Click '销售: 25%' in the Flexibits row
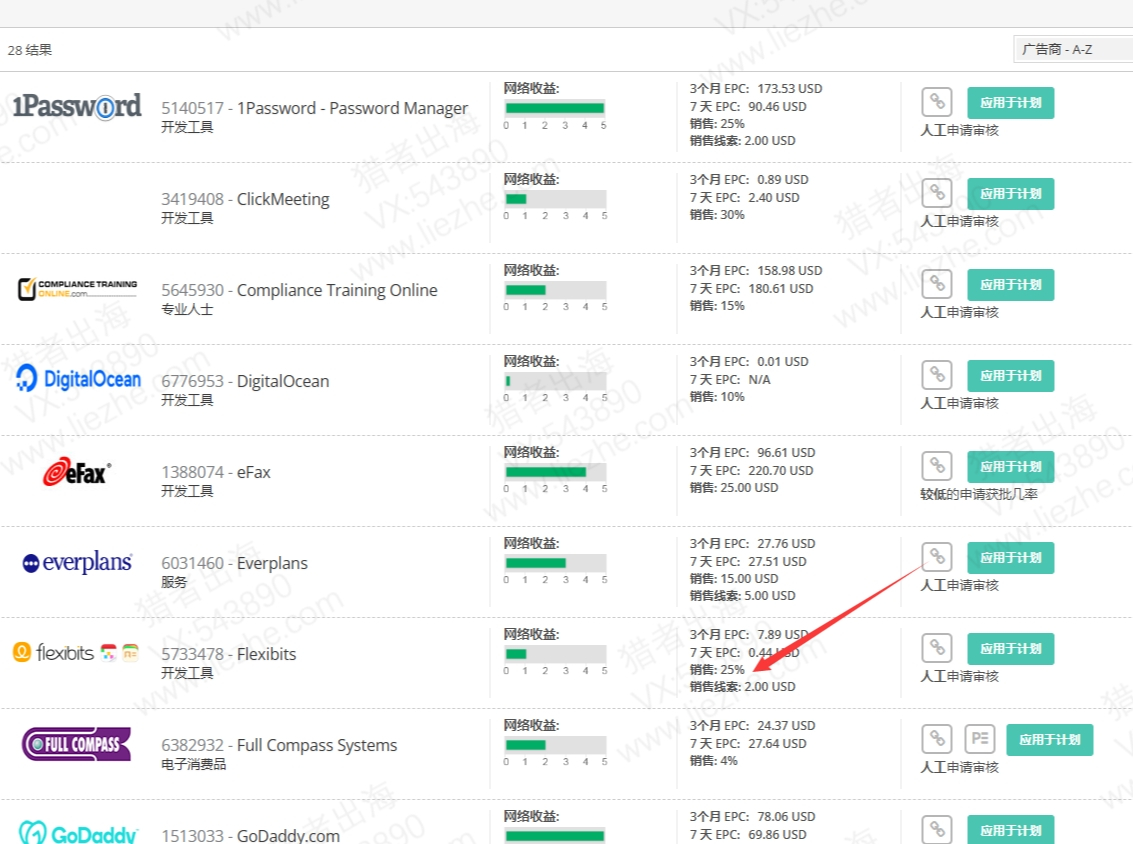 click(717, 670)
